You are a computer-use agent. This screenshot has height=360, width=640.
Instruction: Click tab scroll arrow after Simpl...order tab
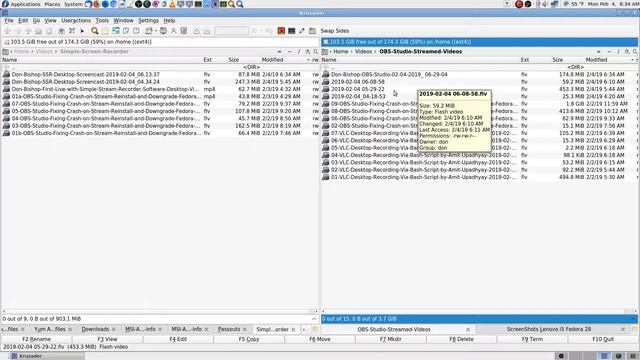point(304,329)
